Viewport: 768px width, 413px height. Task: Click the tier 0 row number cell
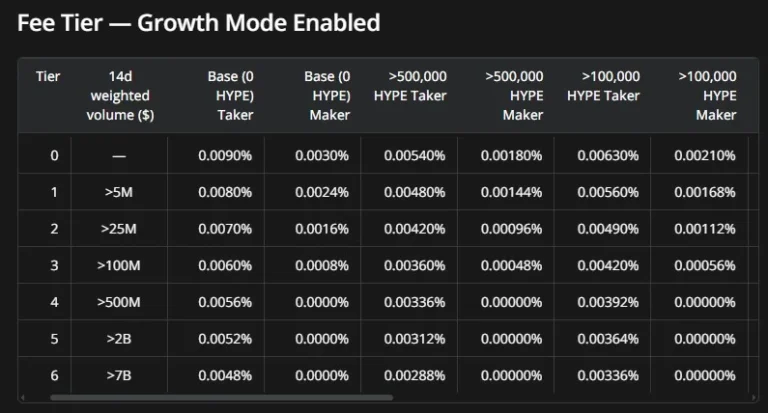[54, 155]
